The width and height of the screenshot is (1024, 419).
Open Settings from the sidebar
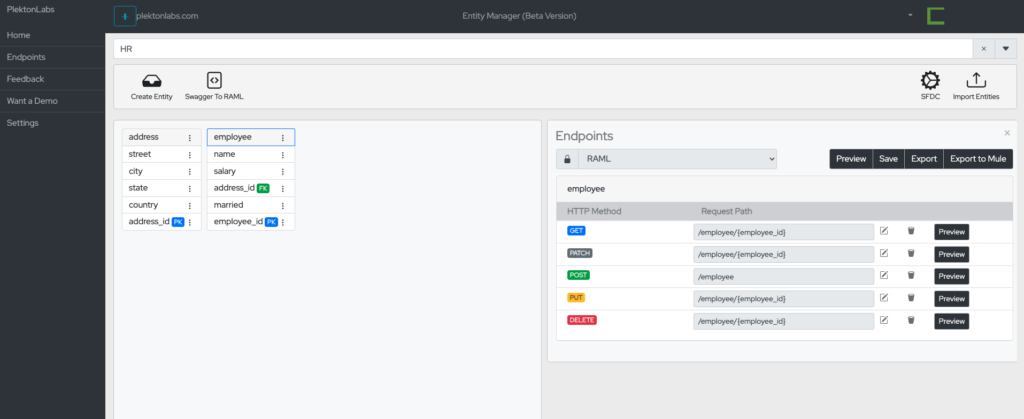click(23, 123)
